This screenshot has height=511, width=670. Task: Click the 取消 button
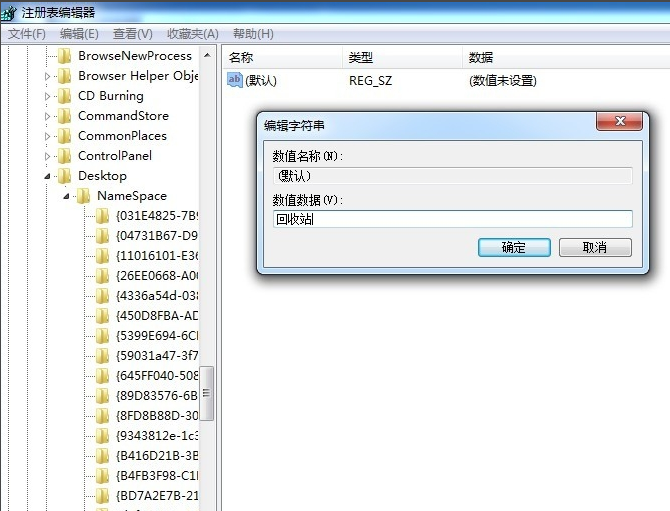pyautogui.click(x=595, y=247)
